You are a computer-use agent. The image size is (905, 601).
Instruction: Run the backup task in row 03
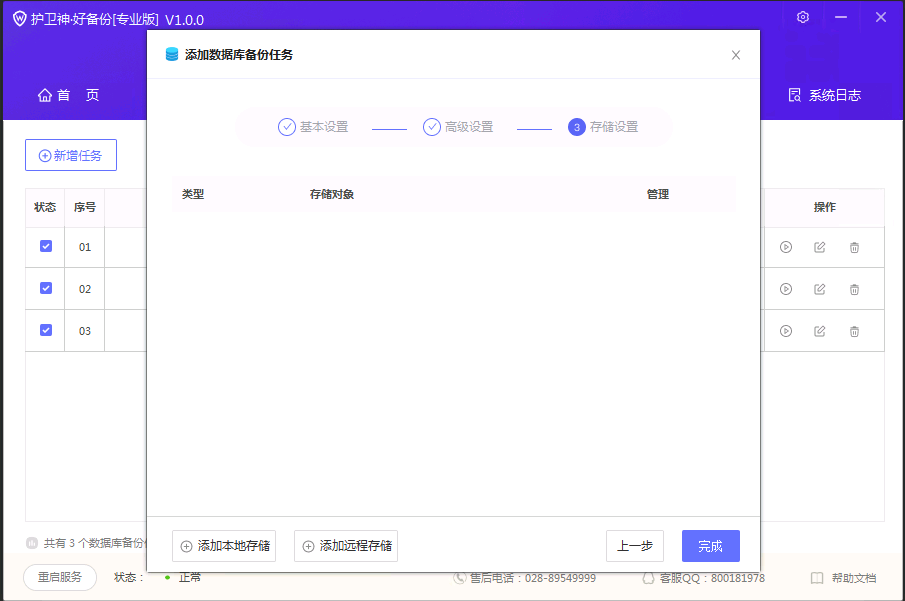pyautogui.click(x=786, y=331)
